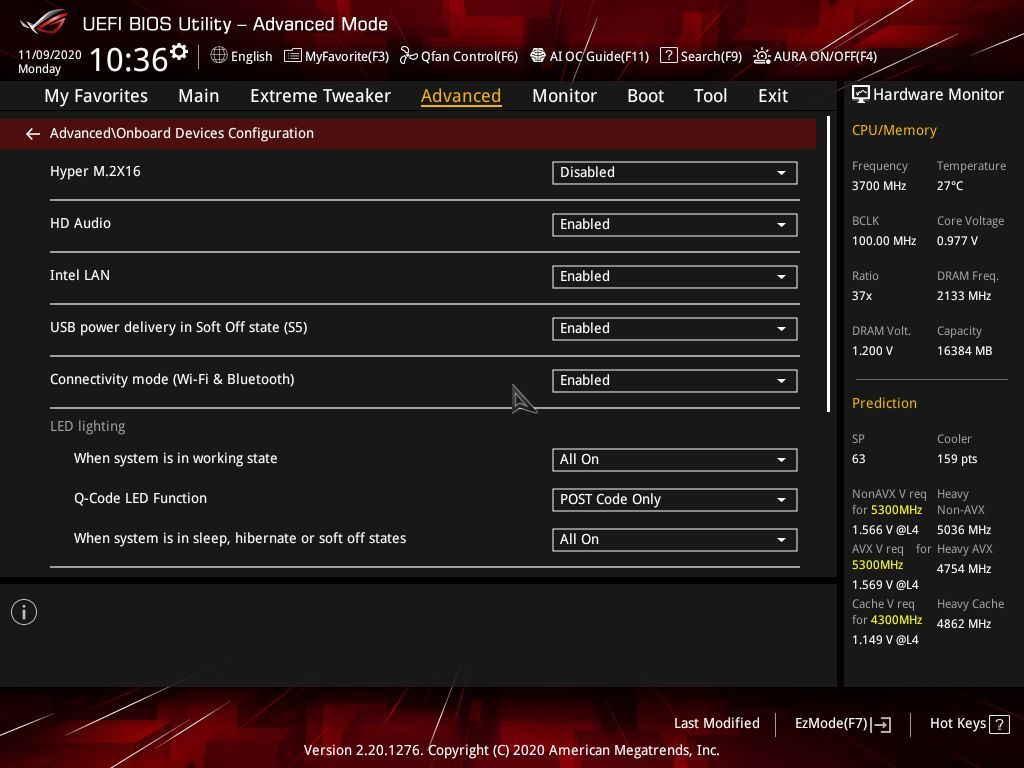Go to the Boot tab
Image resolution: width=1024 pixels, height=768 pixels.
pos(645,96)
